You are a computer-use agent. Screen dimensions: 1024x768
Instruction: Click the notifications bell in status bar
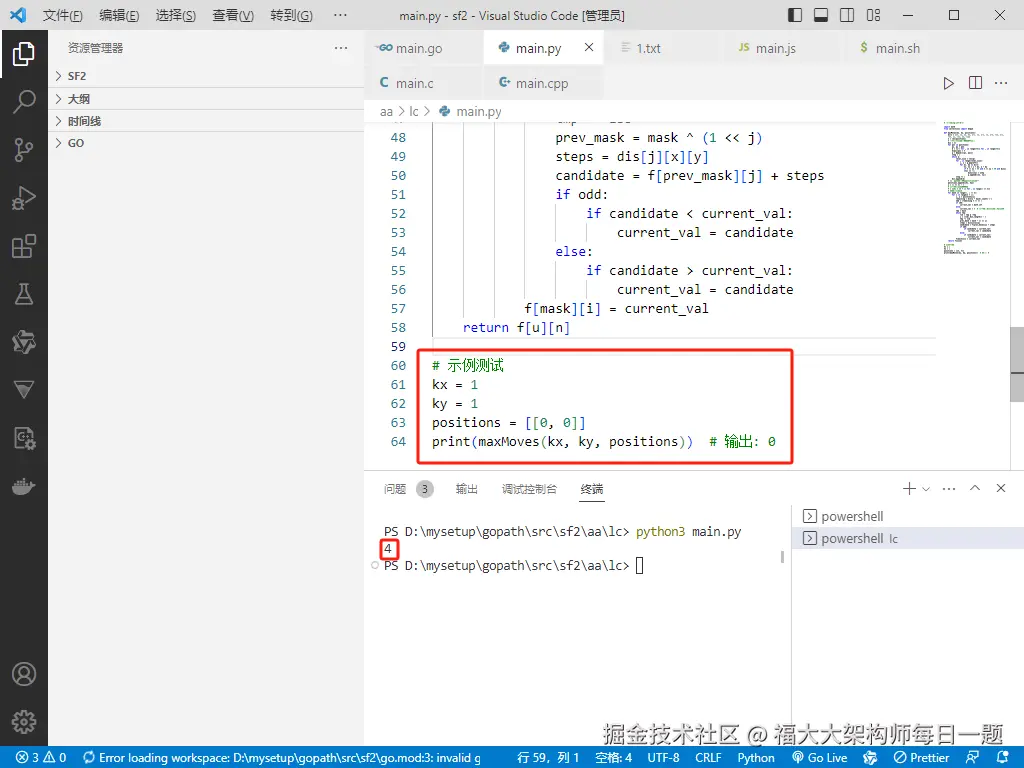(1004, 757)
